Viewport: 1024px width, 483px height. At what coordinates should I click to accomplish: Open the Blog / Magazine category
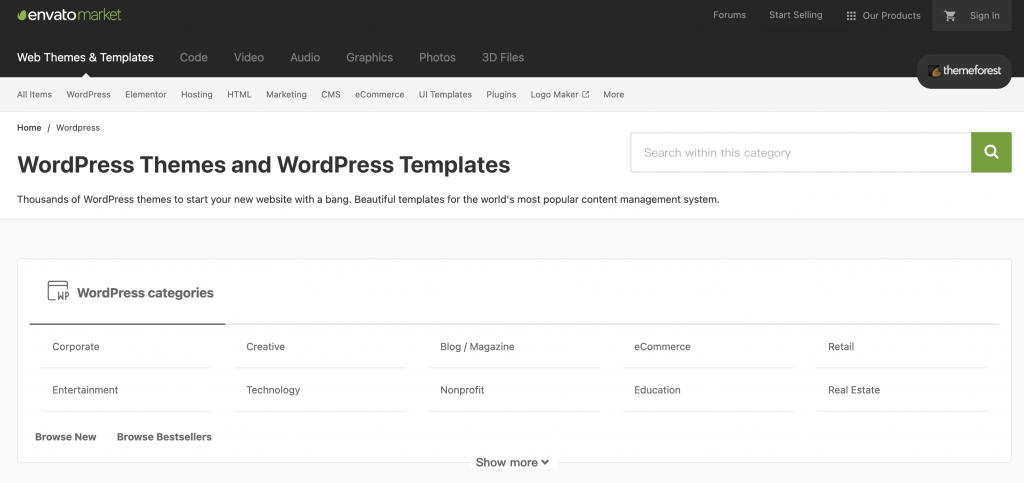point(477,347)
